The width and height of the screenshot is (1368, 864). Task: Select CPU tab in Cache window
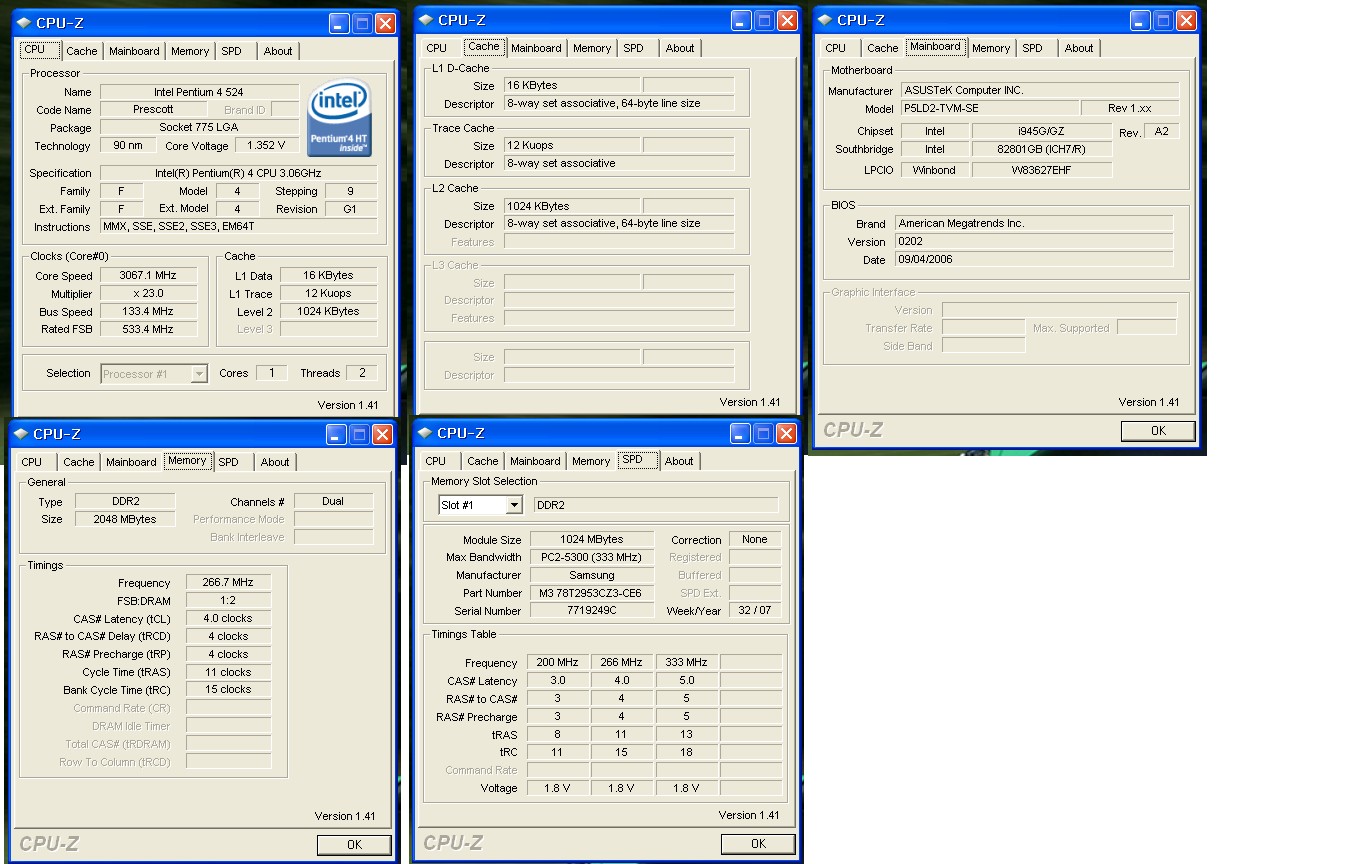click(437, 48)
